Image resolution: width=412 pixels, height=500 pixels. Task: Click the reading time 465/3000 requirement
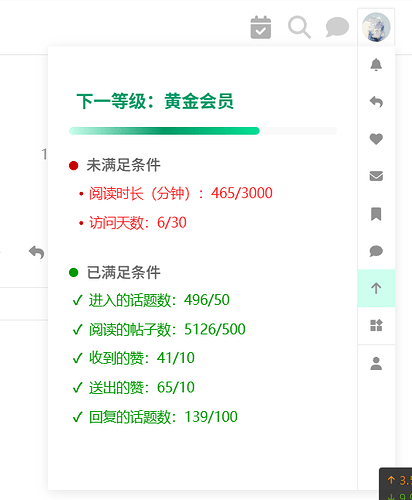pyautogui.click(x=181, y=193)
